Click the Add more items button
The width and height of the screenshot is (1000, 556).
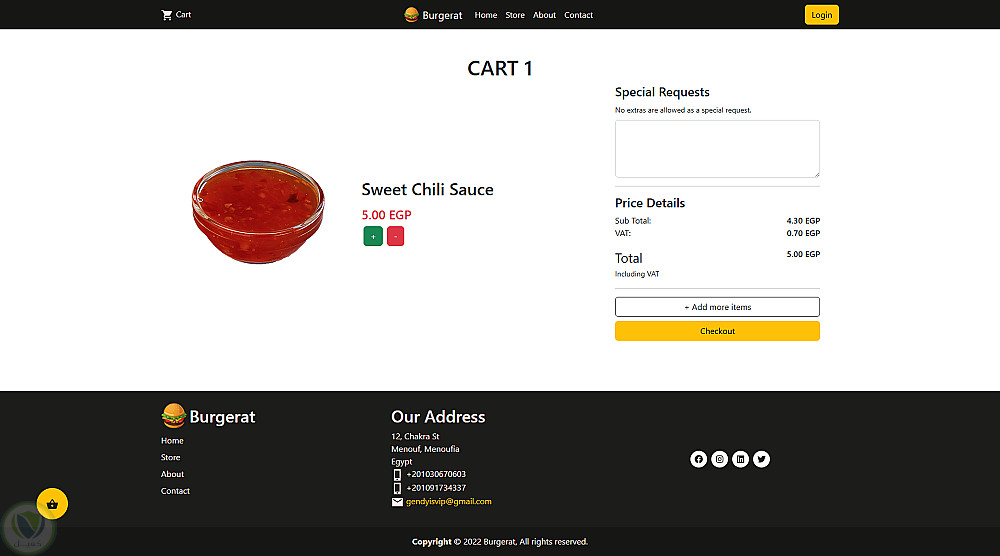(x=717, y=307)
